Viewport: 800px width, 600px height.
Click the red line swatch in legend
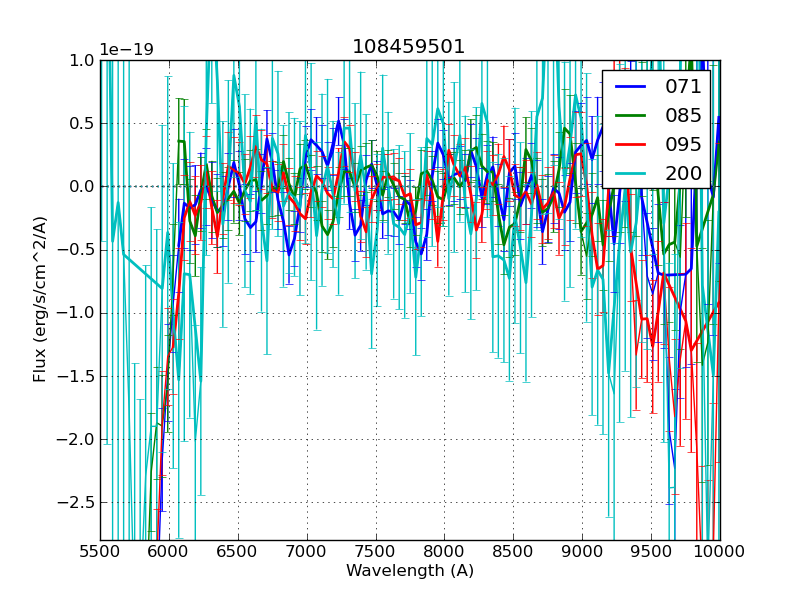[x=632, y=145]
